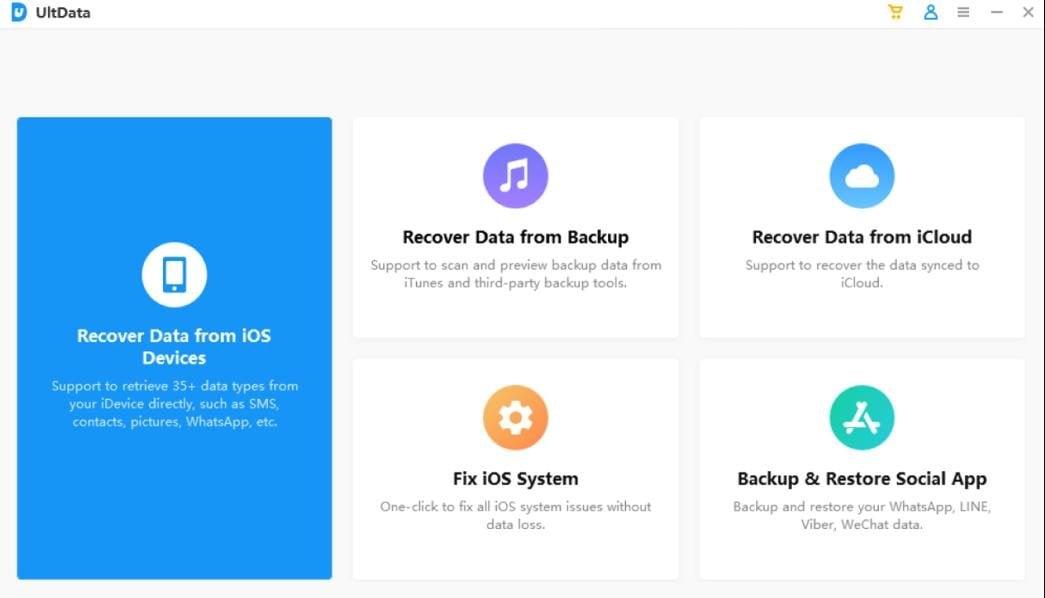The width and height of the screenshot is (1045, 598).
Task: Close the UltData window
Action: click(1028, 12)
